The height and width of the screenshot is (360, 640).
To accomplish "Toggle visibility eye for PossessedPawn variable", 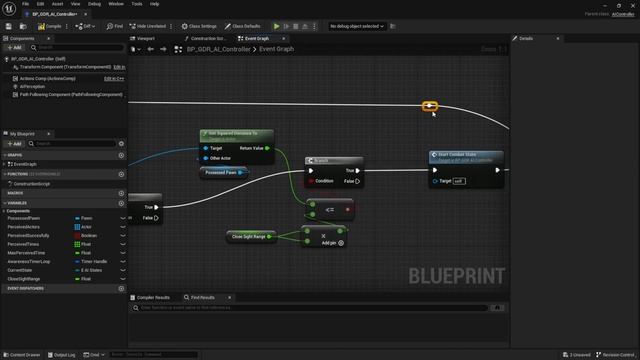I will 122,218.
